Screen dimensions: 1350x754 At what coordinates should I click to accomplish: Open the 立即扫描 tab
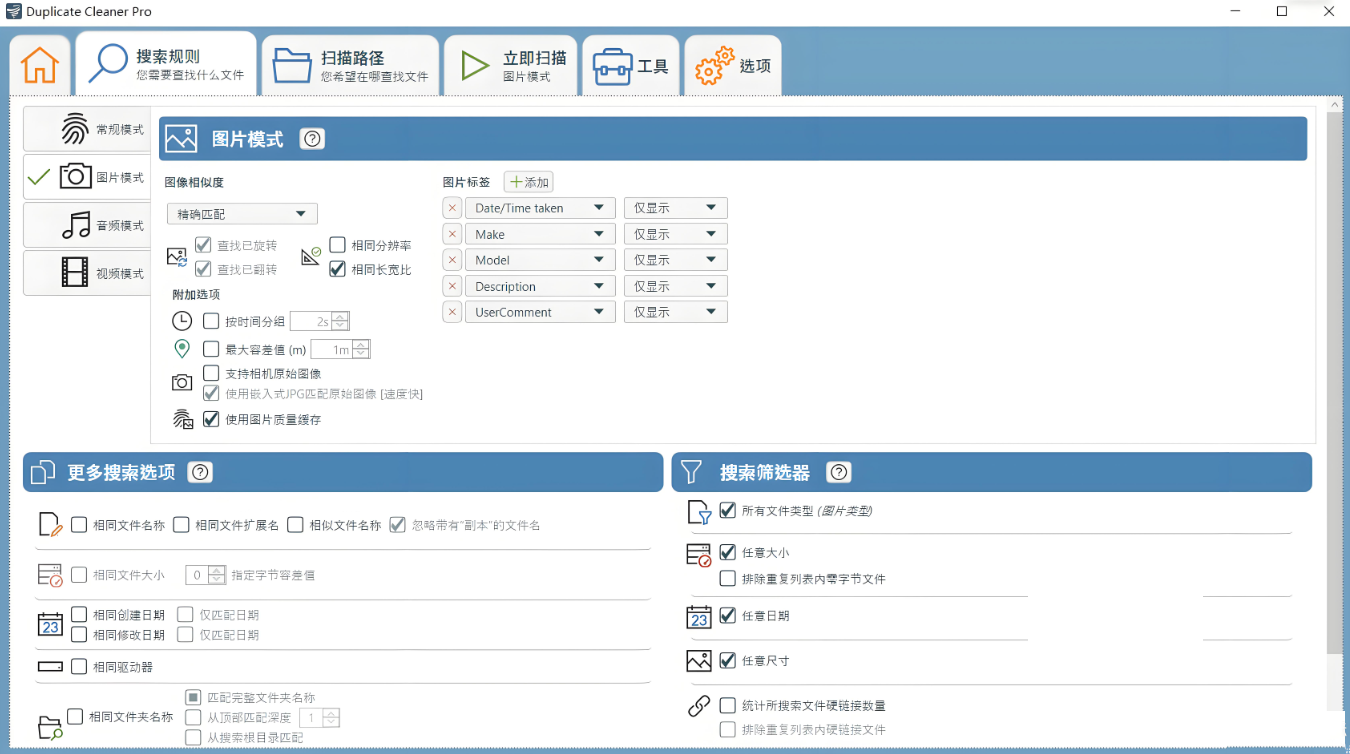(x=510, y=66)
